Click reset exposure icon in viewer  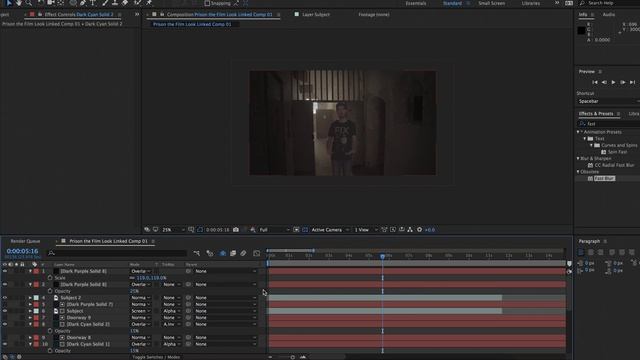click(419, 230)
